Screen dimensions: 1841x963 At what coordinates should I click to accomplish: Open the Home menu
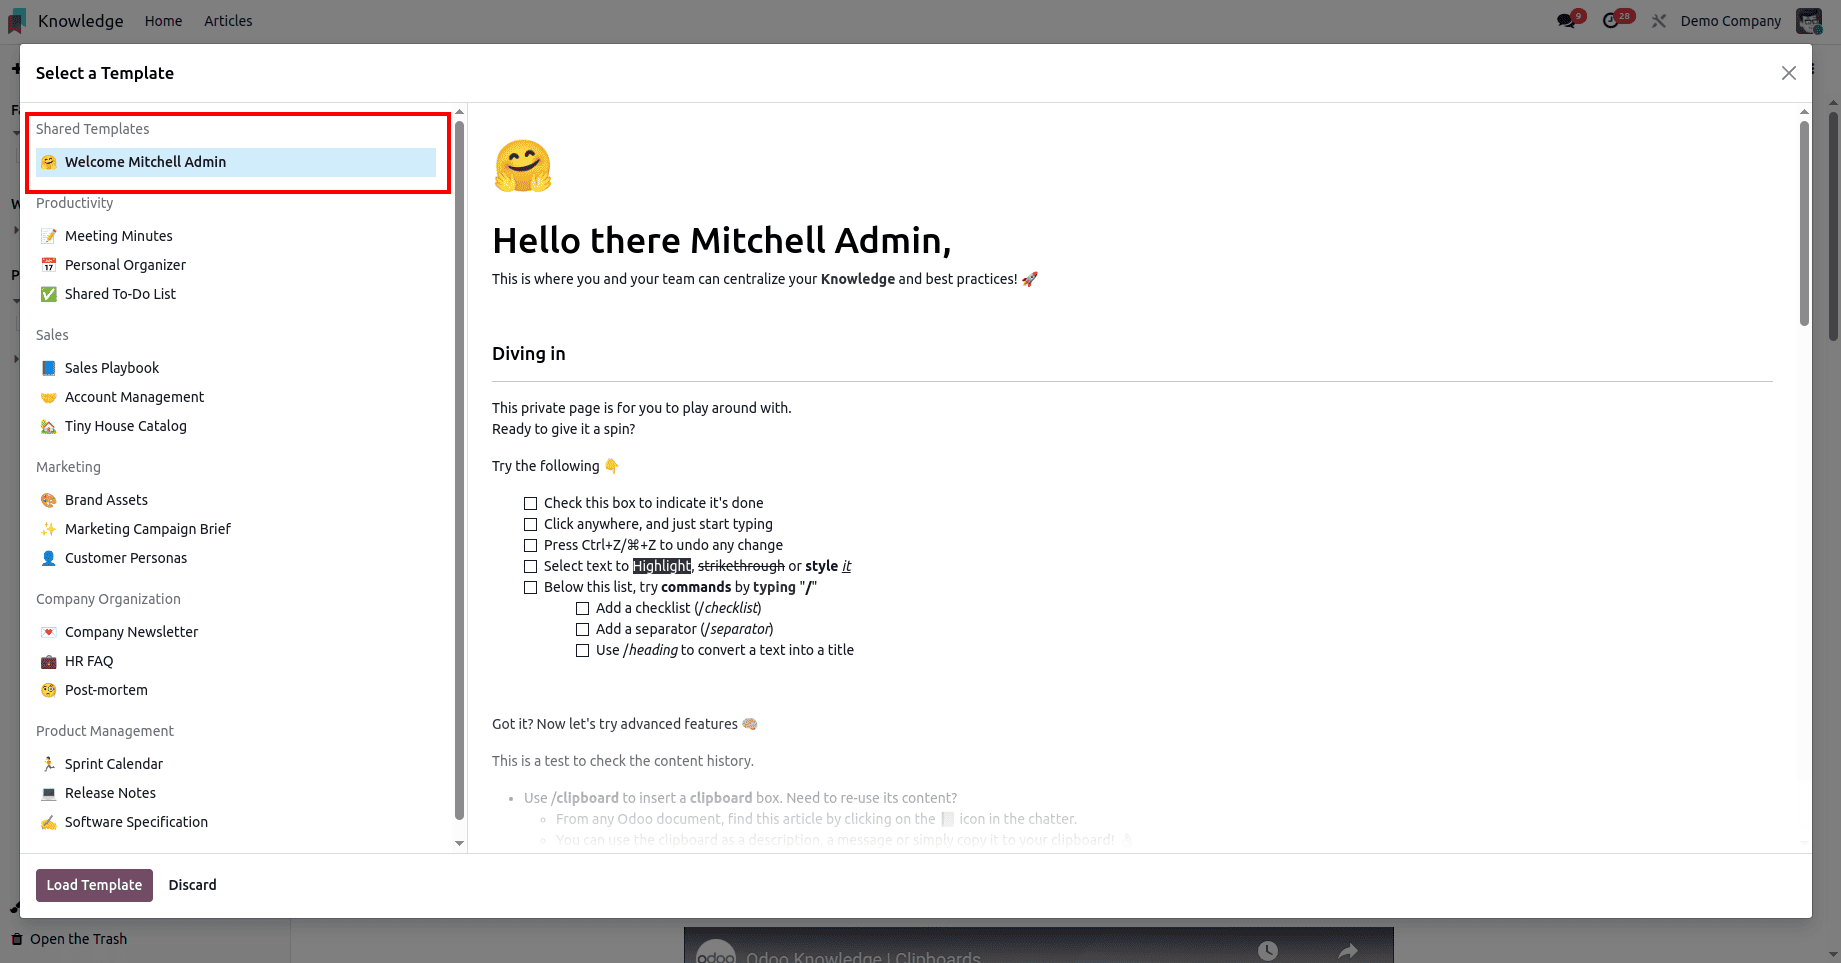(x=163, y=21)
